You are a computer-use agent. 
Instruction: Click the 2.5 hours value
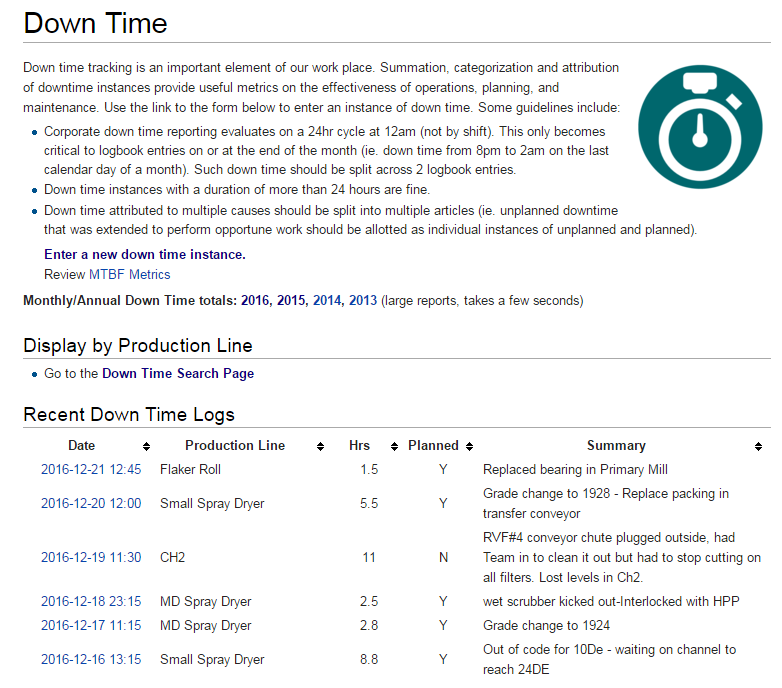coord(369,601)
